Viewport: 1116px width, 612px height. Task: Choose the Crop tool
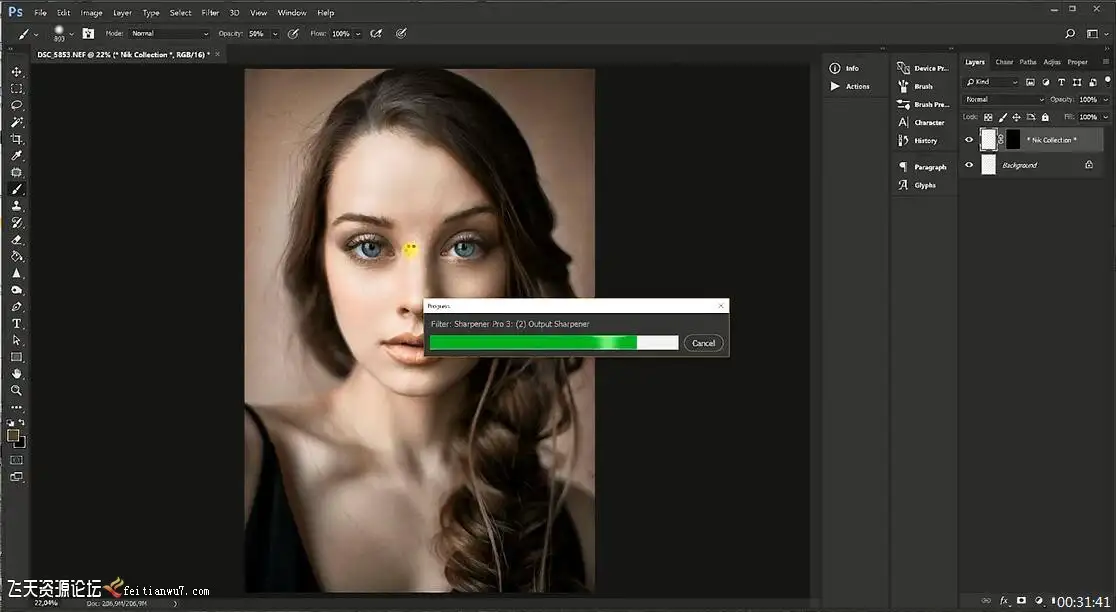click(17, 139)
